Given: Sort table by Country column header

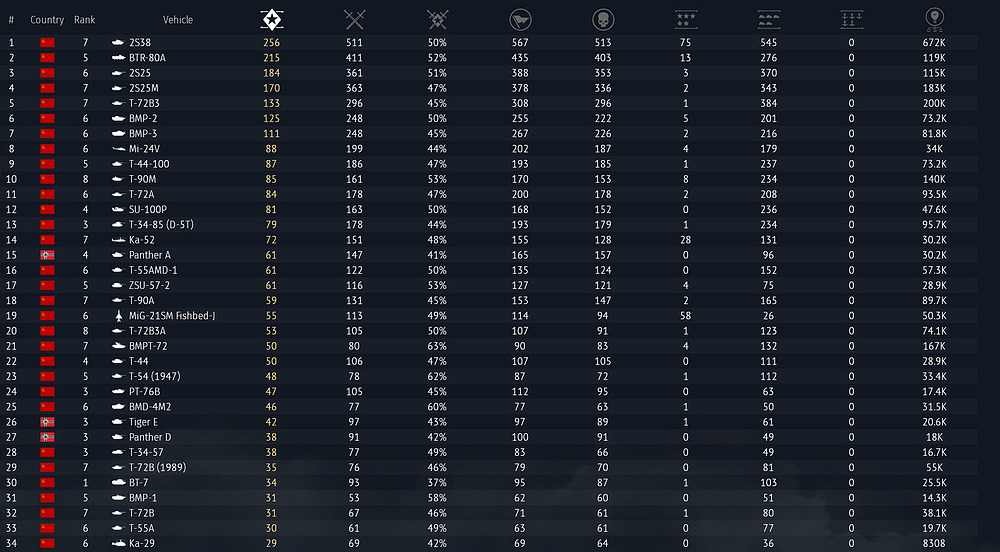Looking at the screenshot, I should [47, 20].
